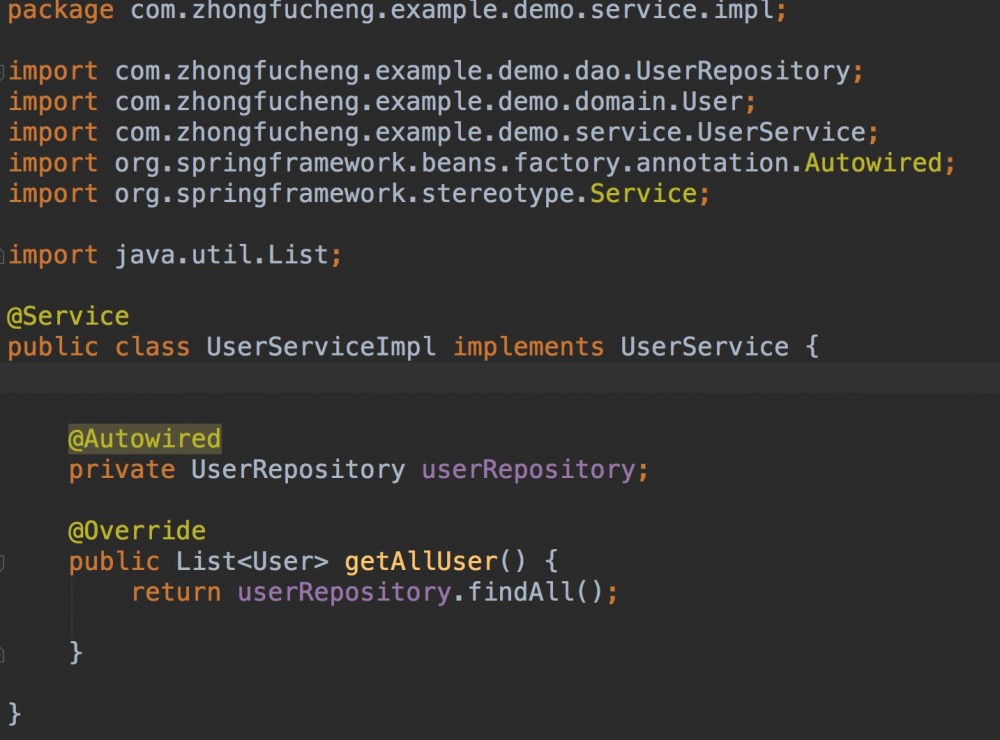Image resolution: width=1000 pixels, height=740 pixels.
Task: Click the gutter icon beside getAllUser method
Action: [4, 561]
